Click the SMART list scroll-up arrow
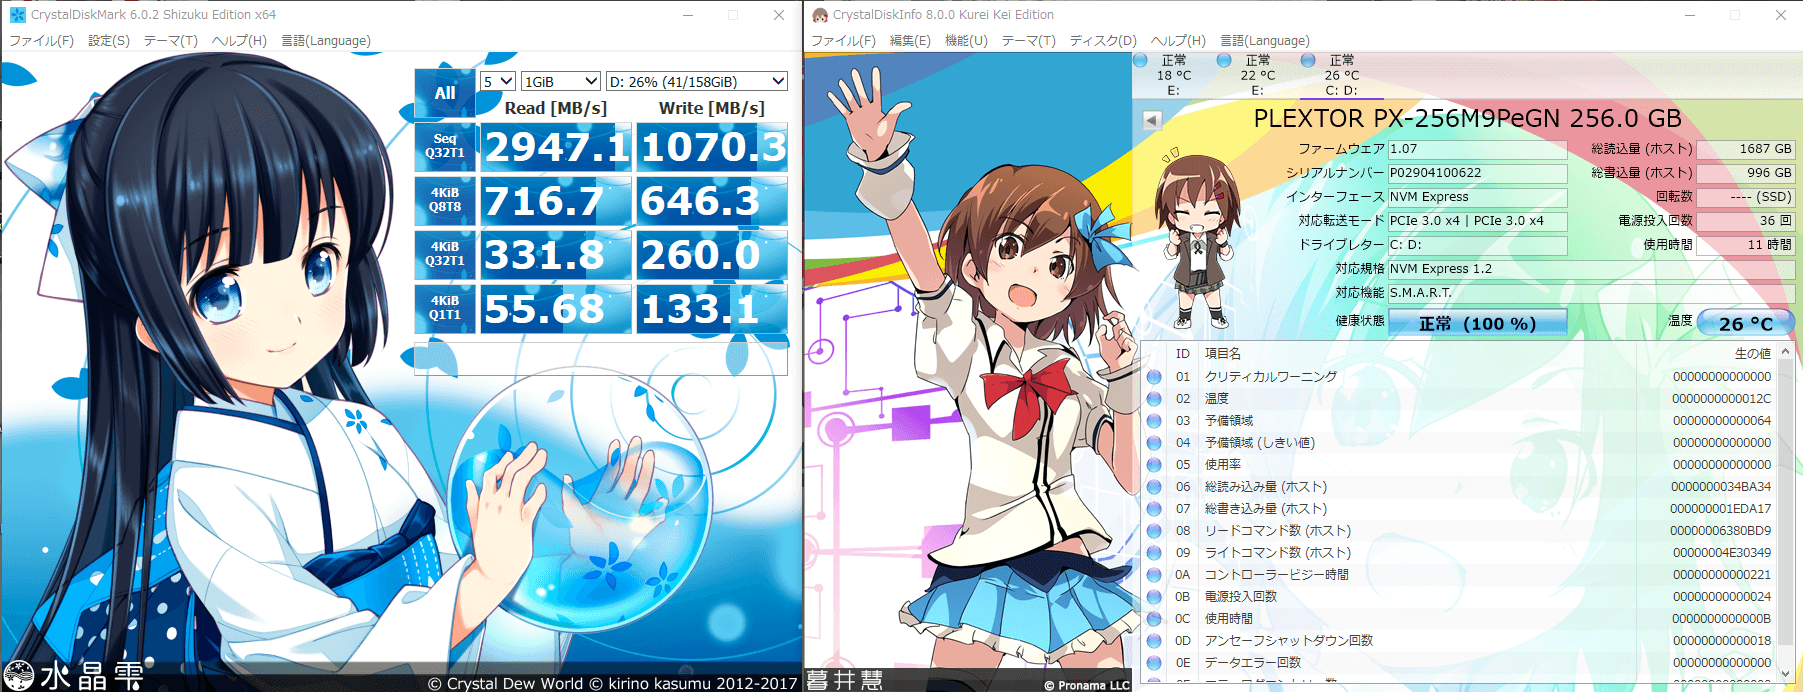Image resolution: width=1803 pixels, height=692 pixels. tap(1785, 353)
